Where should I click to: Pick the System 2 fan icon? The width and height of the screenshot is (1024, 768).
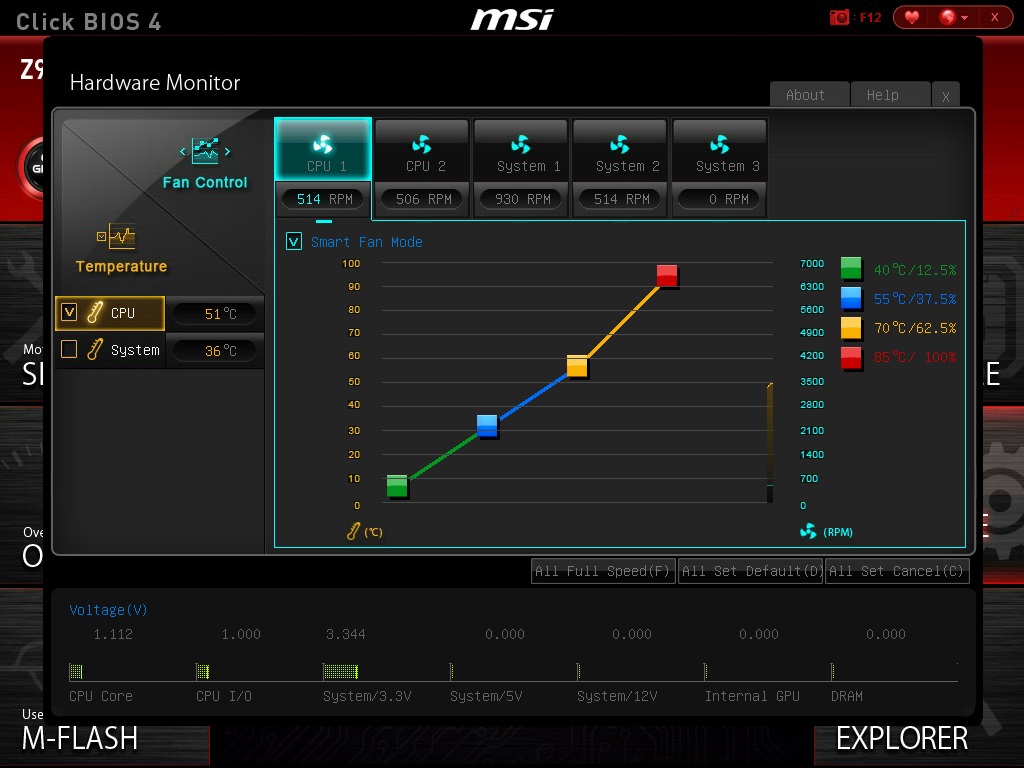619,145
